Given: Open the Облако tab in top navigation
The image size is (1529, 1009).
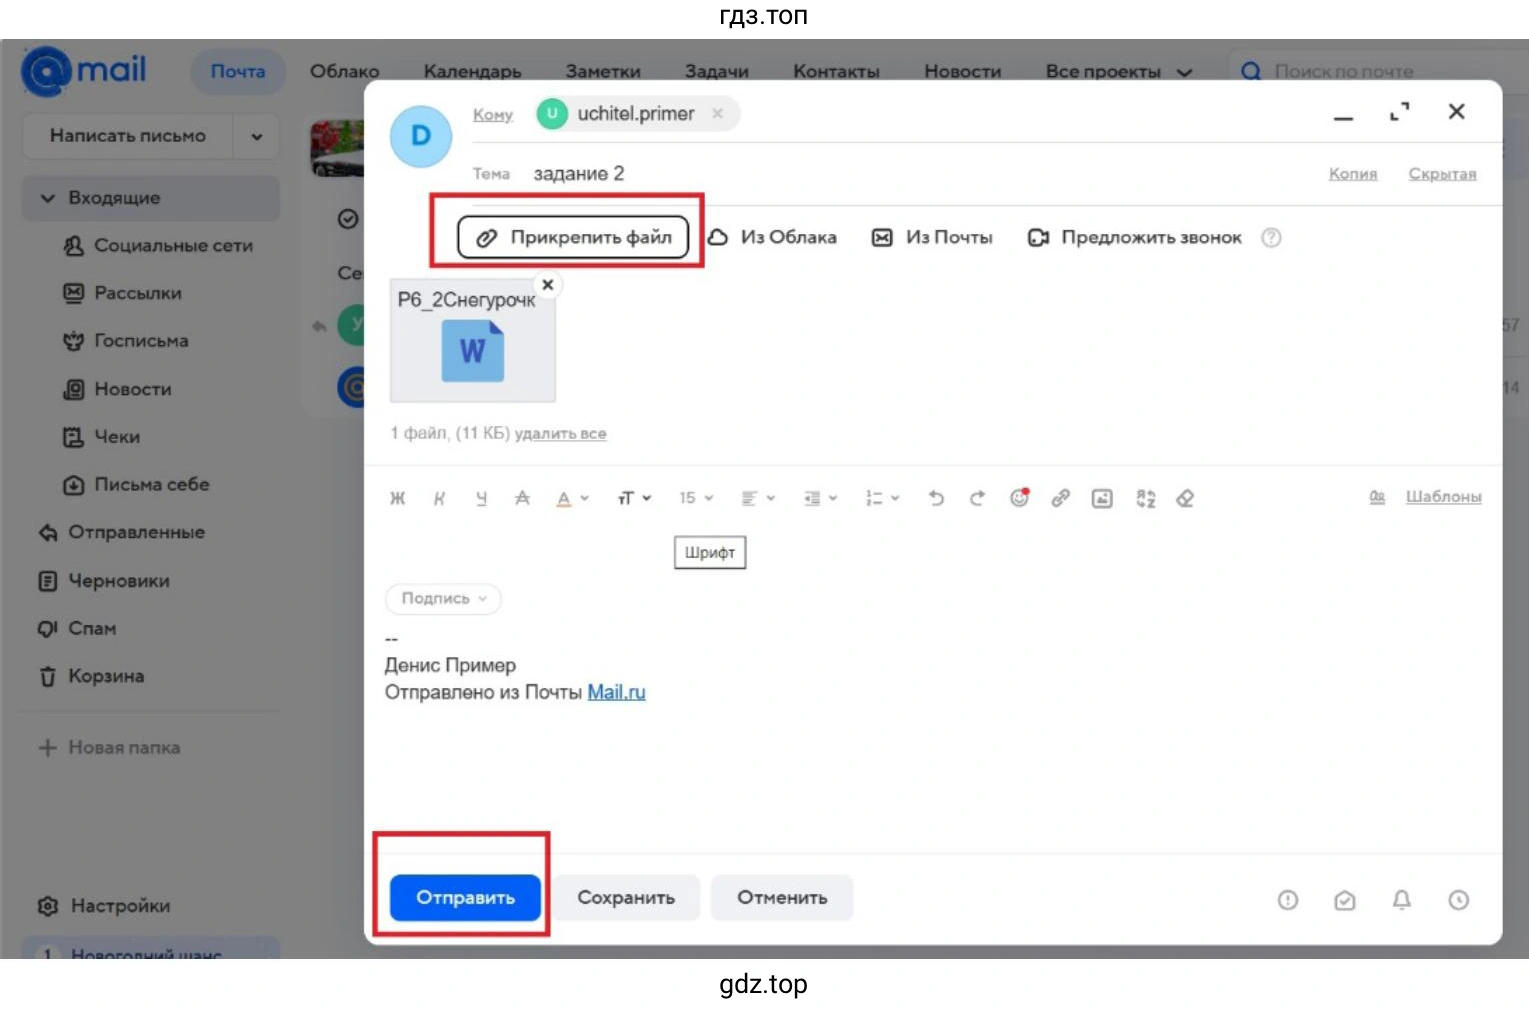Looking at the screenshot, I should 344,71.
